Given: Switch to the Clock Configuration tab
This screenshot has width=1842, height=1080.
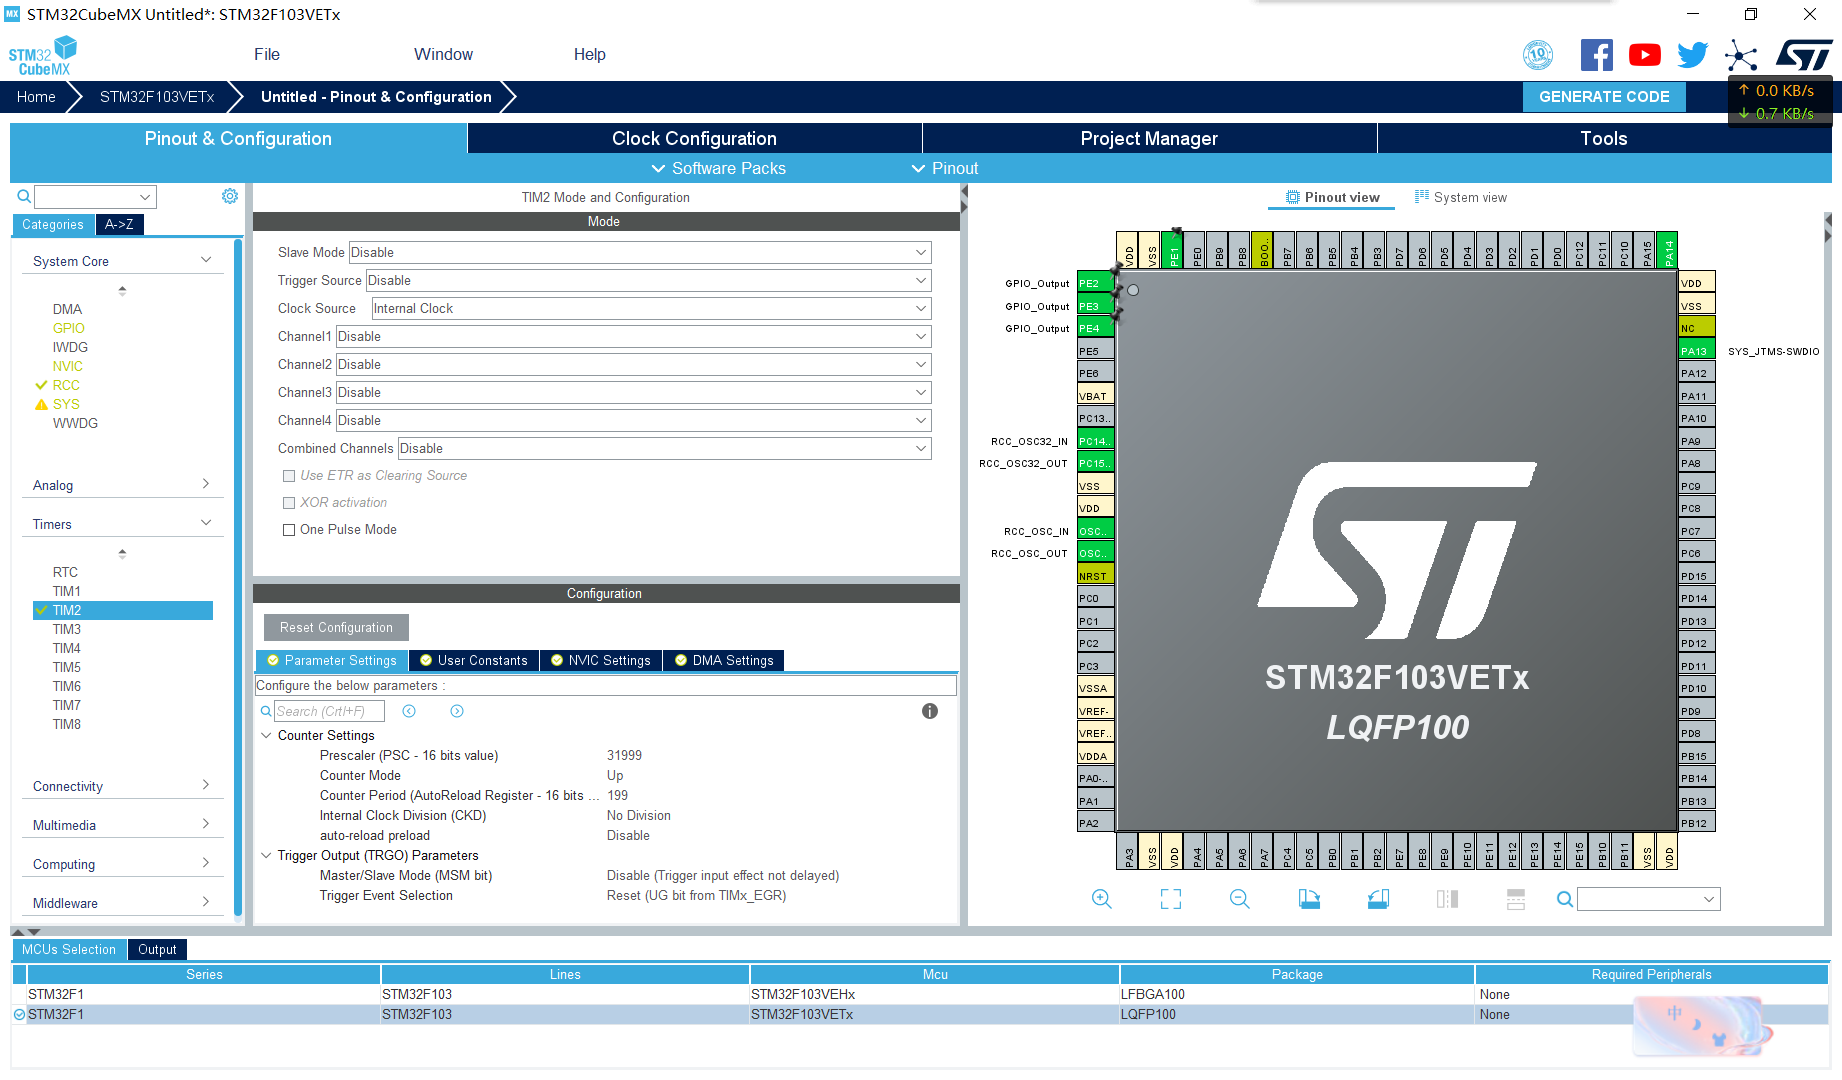Looking at the screenshot, I should pyautogui.click(x=694, y=138).
